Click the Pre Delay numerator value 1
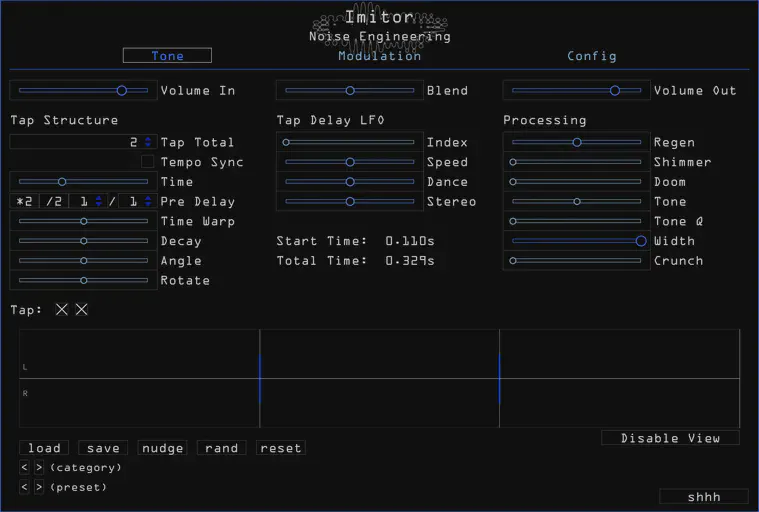Viewport: 759px width, 512px height. coord(84,201)
